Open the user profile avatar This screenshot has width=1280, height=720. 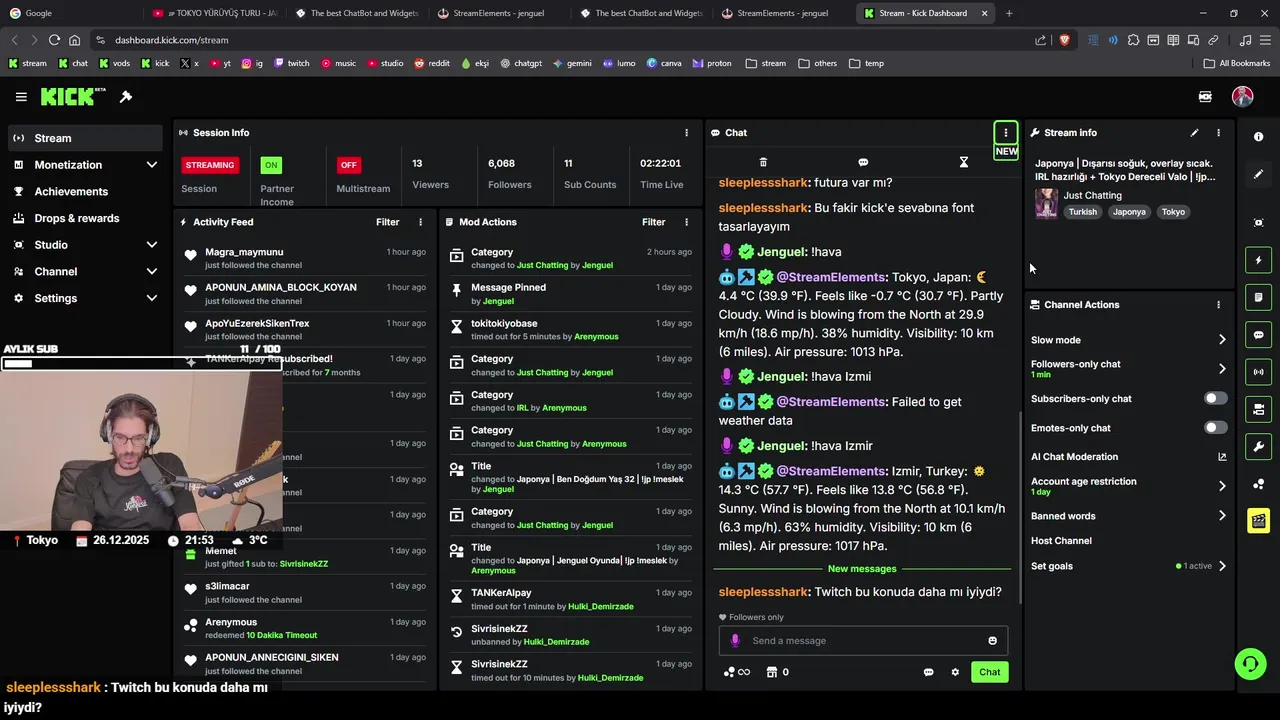click(1243, 97)
